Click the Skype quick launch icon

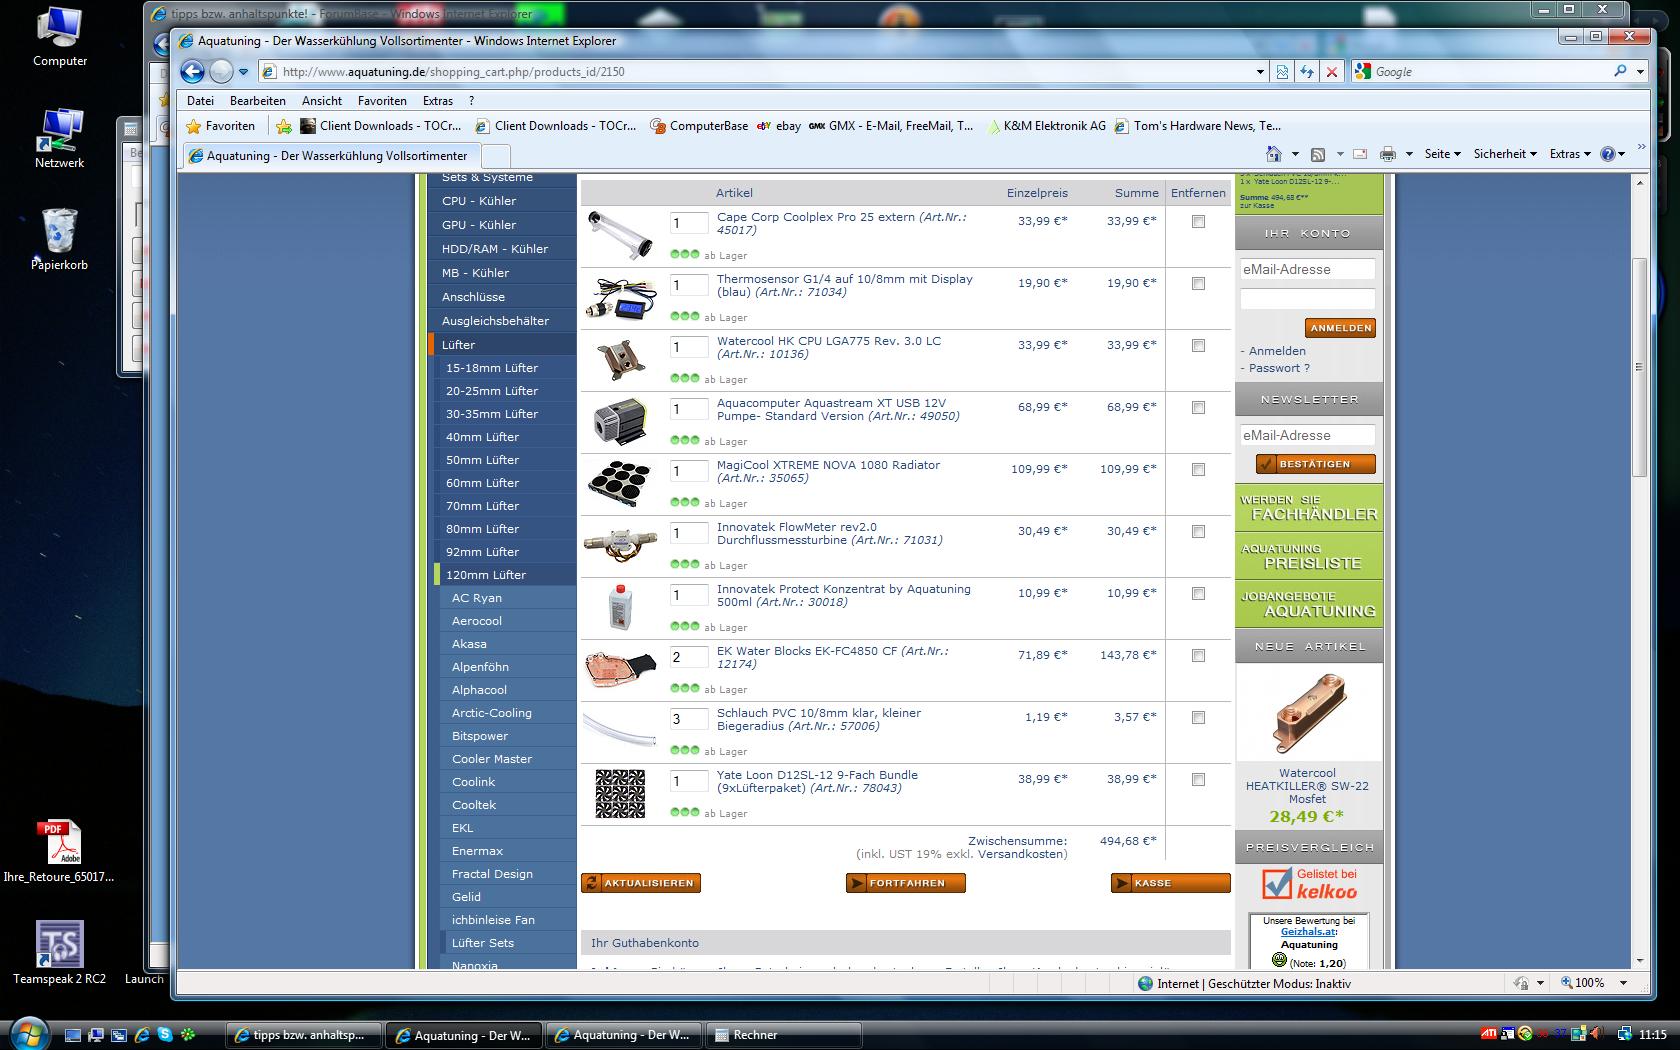tap(165, 1035)
